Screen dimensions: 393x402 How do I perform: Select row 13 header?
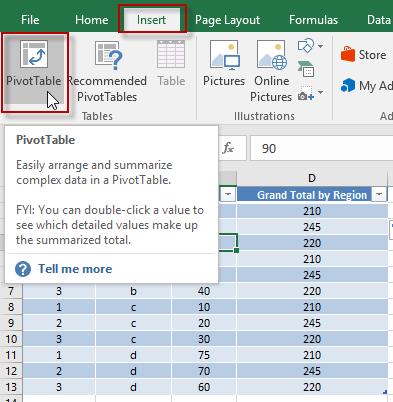point(11,387)
